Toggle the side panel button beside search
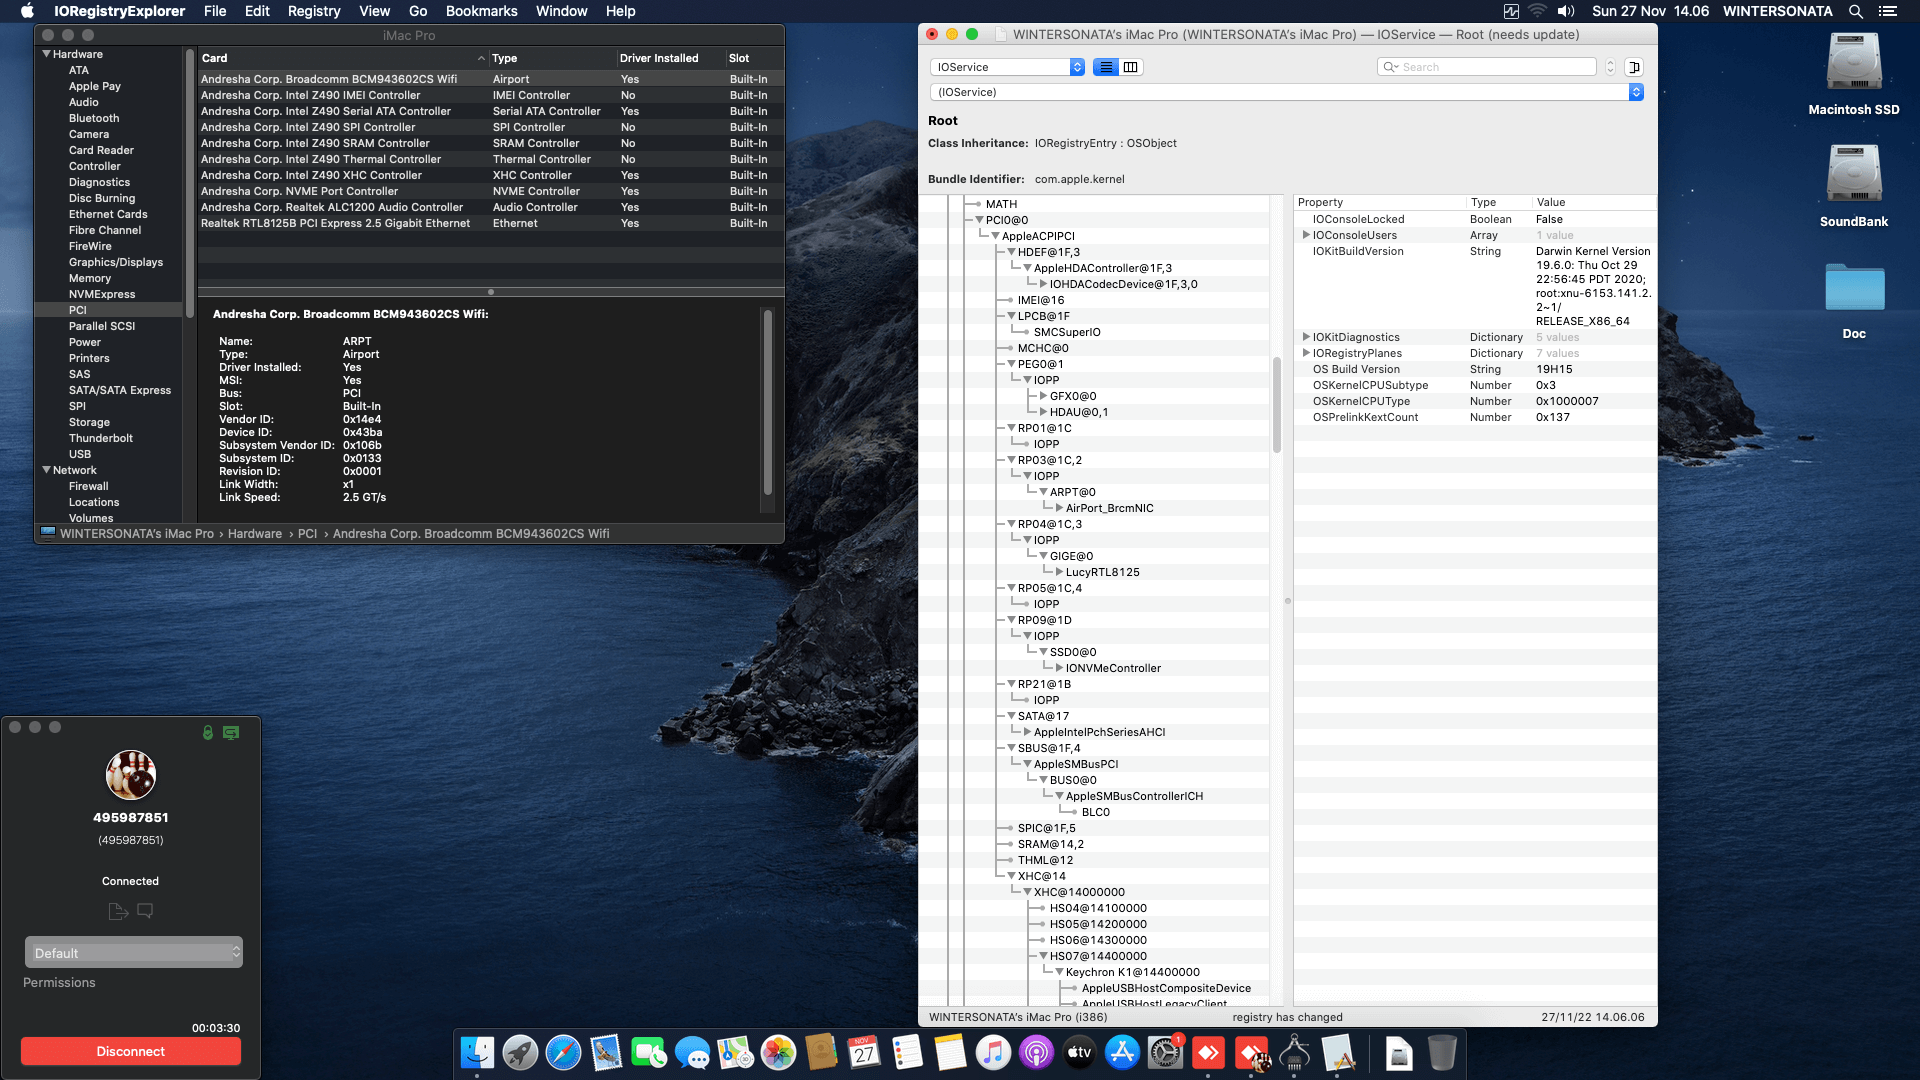 point(1634,67)
